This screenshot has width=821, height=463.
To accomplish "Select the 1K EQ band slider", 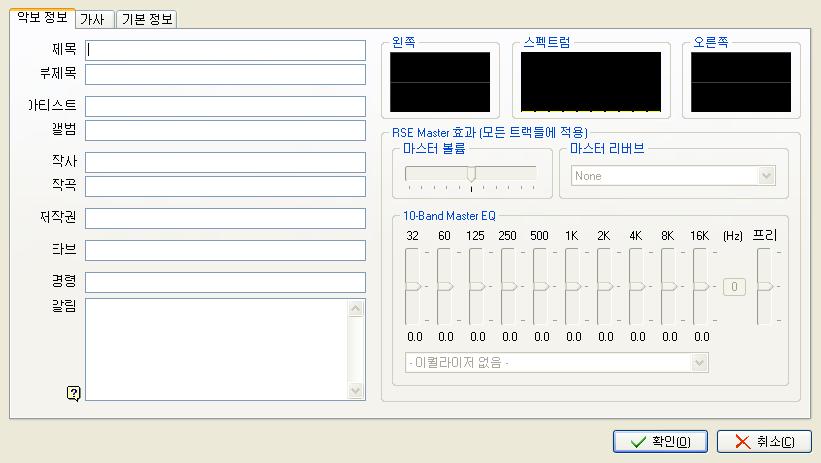I will pos(572,286).
